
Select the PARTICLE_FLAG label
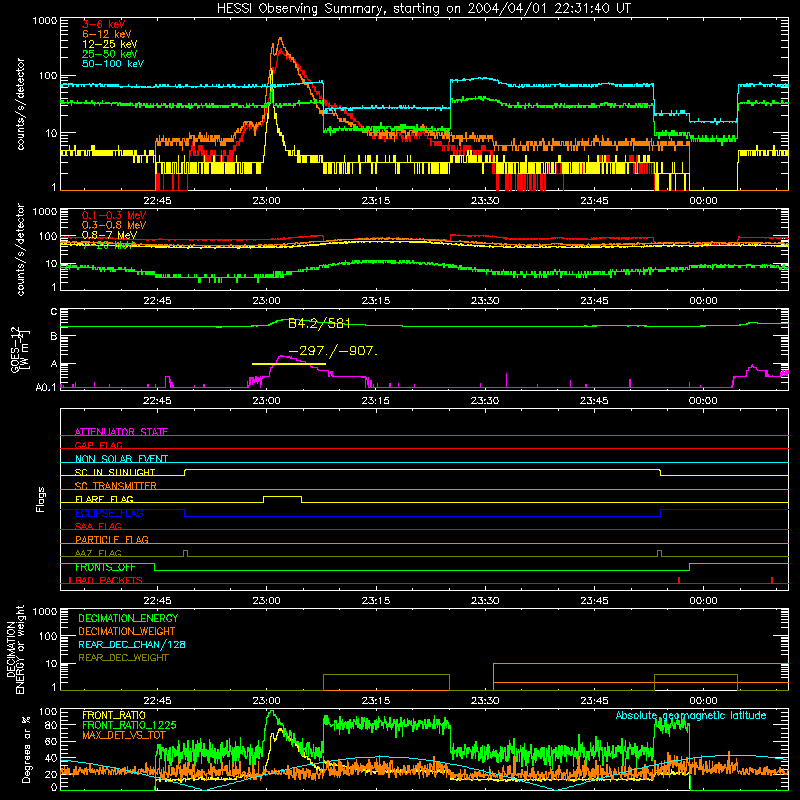pos(112,539)
